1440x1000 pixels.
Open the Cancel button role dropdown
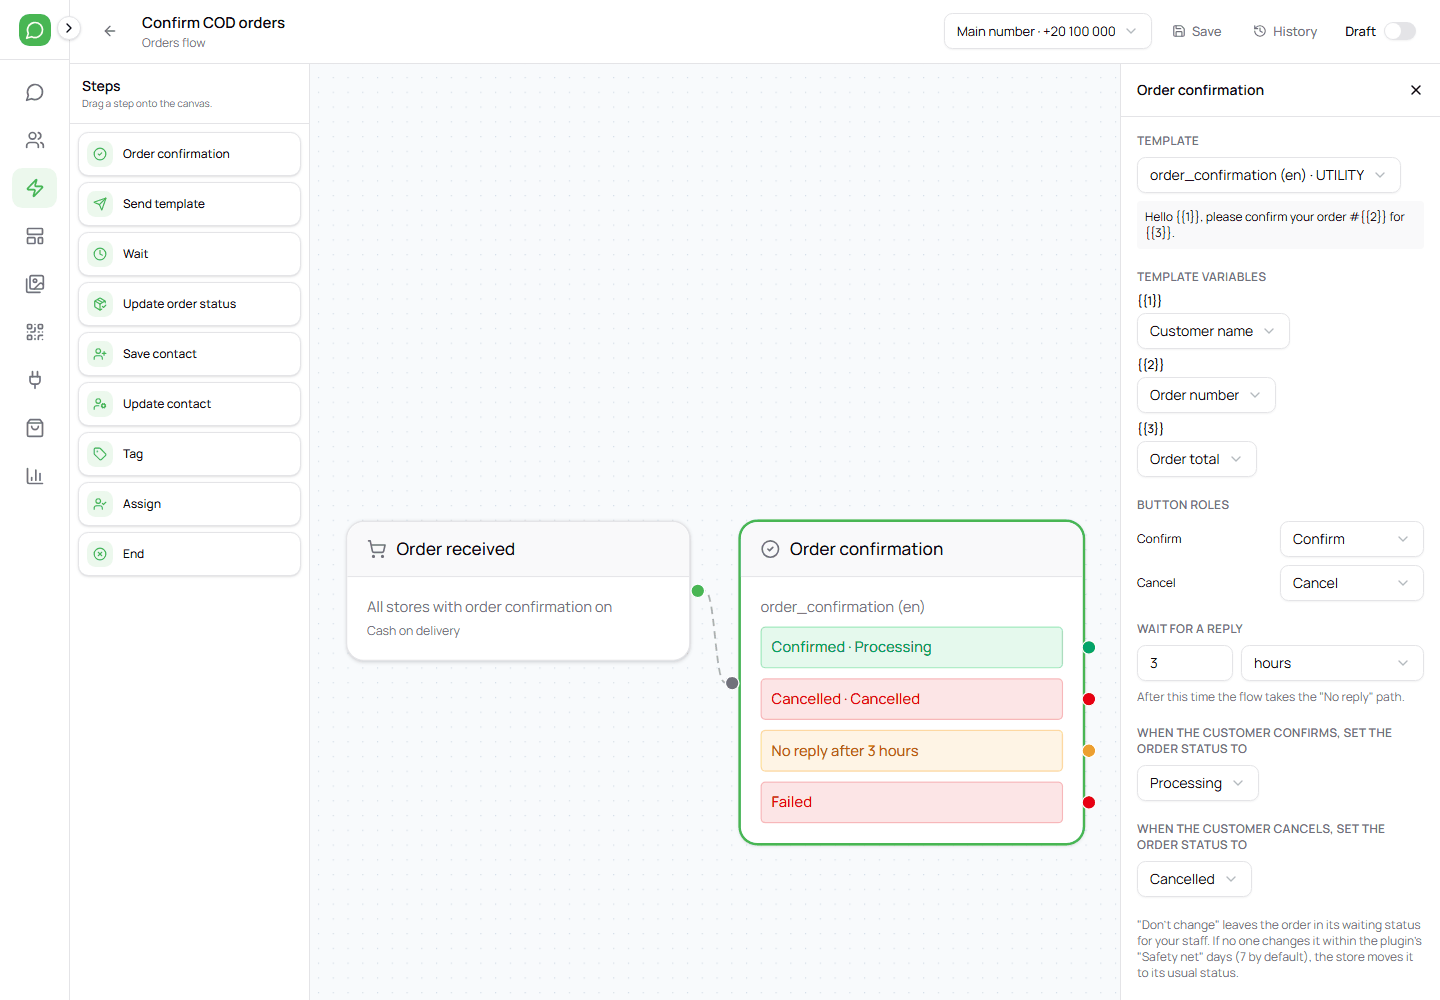[1351, 583]
